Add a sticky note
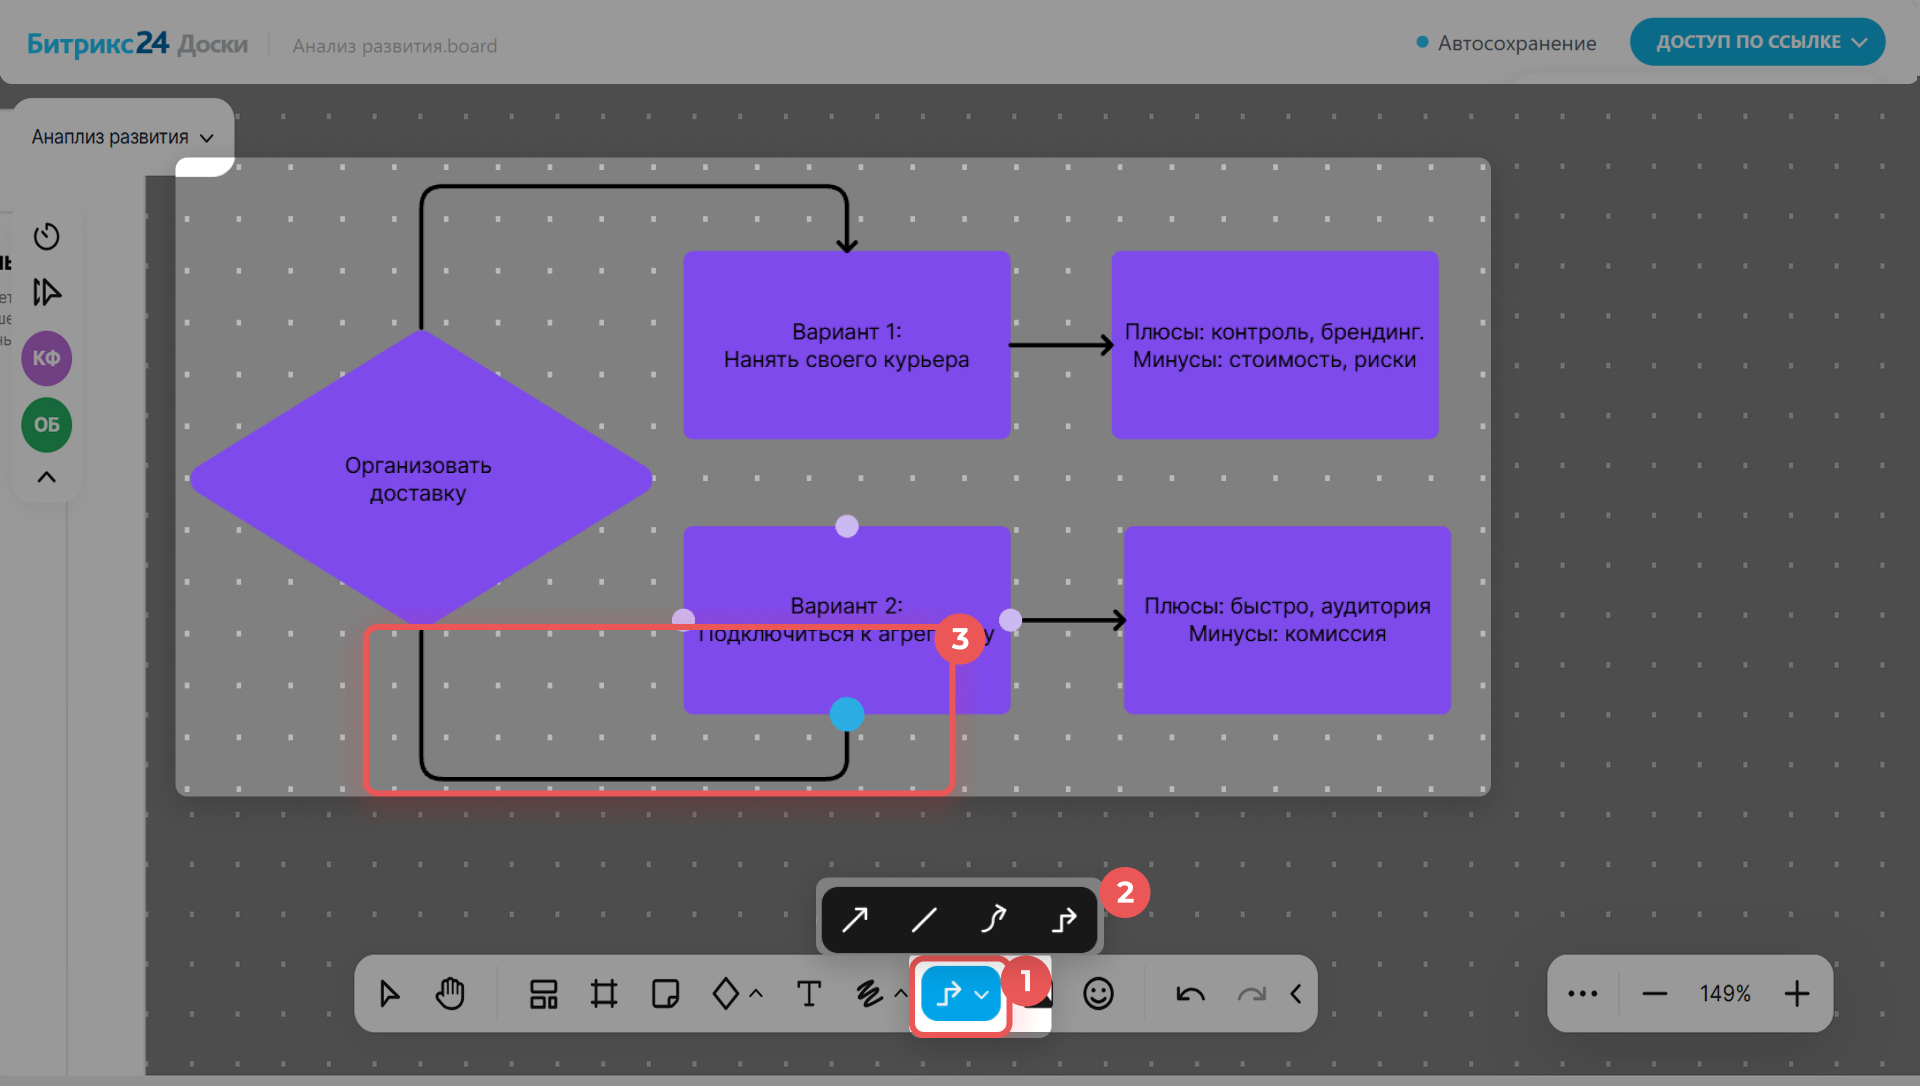Viewport: 1920px width, 1086px height. 665,994
